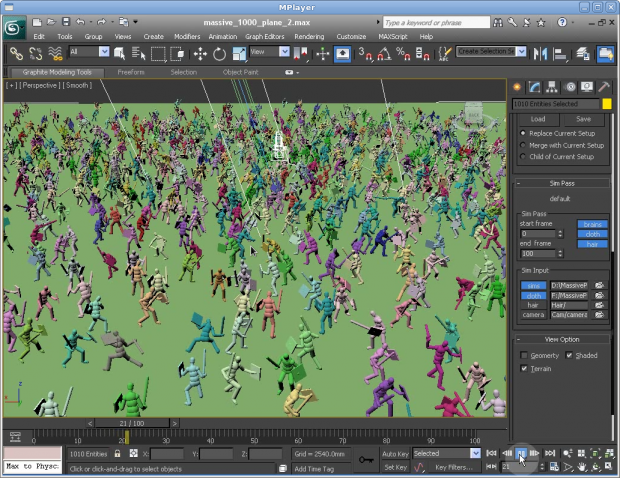
Task: Activate the Select and Move tool
Action: click(200, 53)
